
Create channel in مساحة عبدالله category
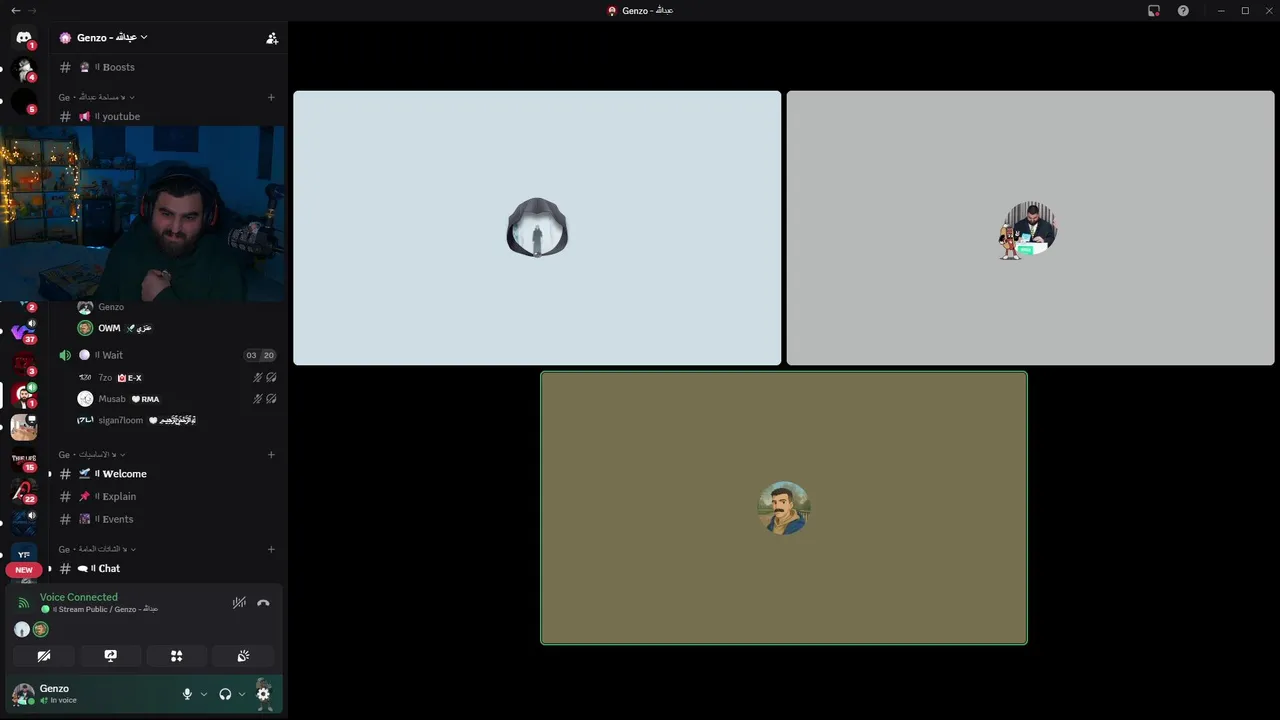pyautogui.click(x=271, y=97)
